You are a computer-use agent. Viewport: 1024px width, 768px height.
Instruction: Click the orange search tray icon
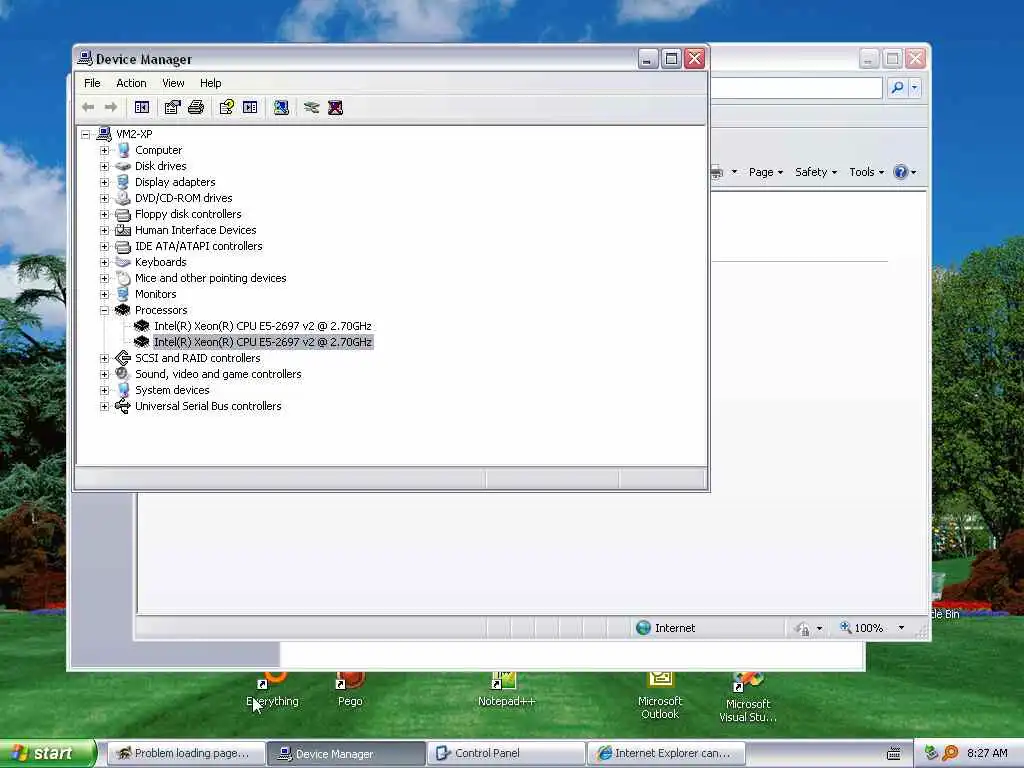coord(950,753)
